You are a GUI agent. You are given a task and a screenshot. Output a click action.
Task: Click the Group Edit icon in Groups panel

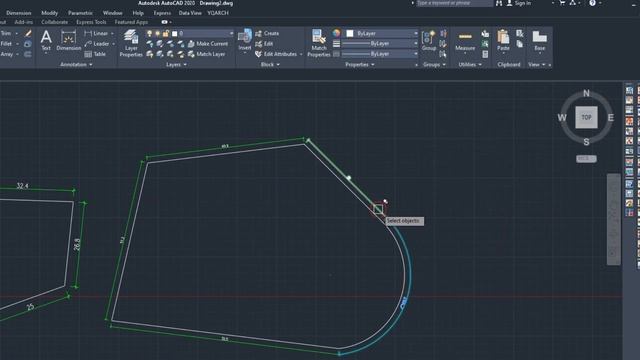point(443,44)
